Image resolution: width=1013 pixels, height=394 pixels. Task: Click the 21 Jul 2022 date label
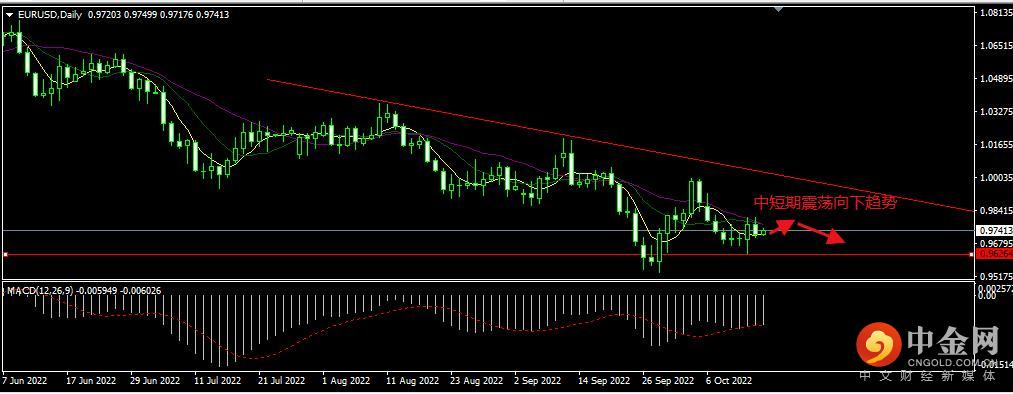point(282,381)
